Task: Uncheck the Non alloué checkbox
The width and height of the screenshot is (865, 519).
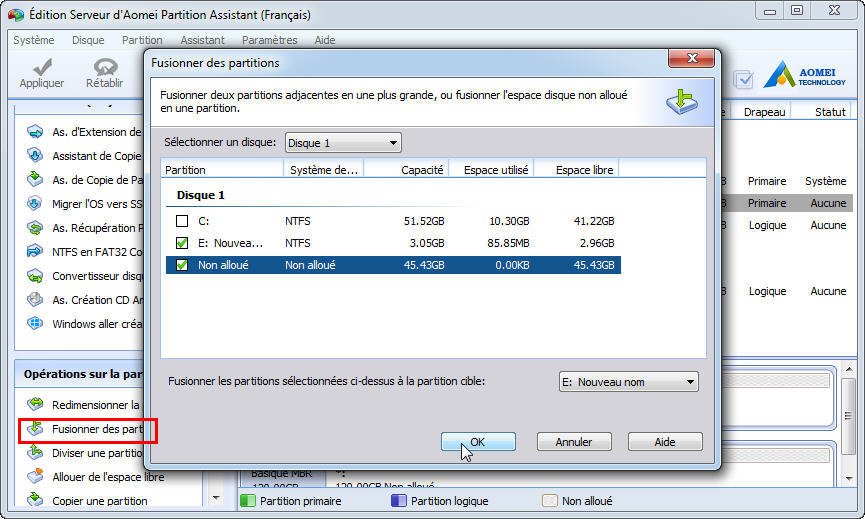Action: 182,265
